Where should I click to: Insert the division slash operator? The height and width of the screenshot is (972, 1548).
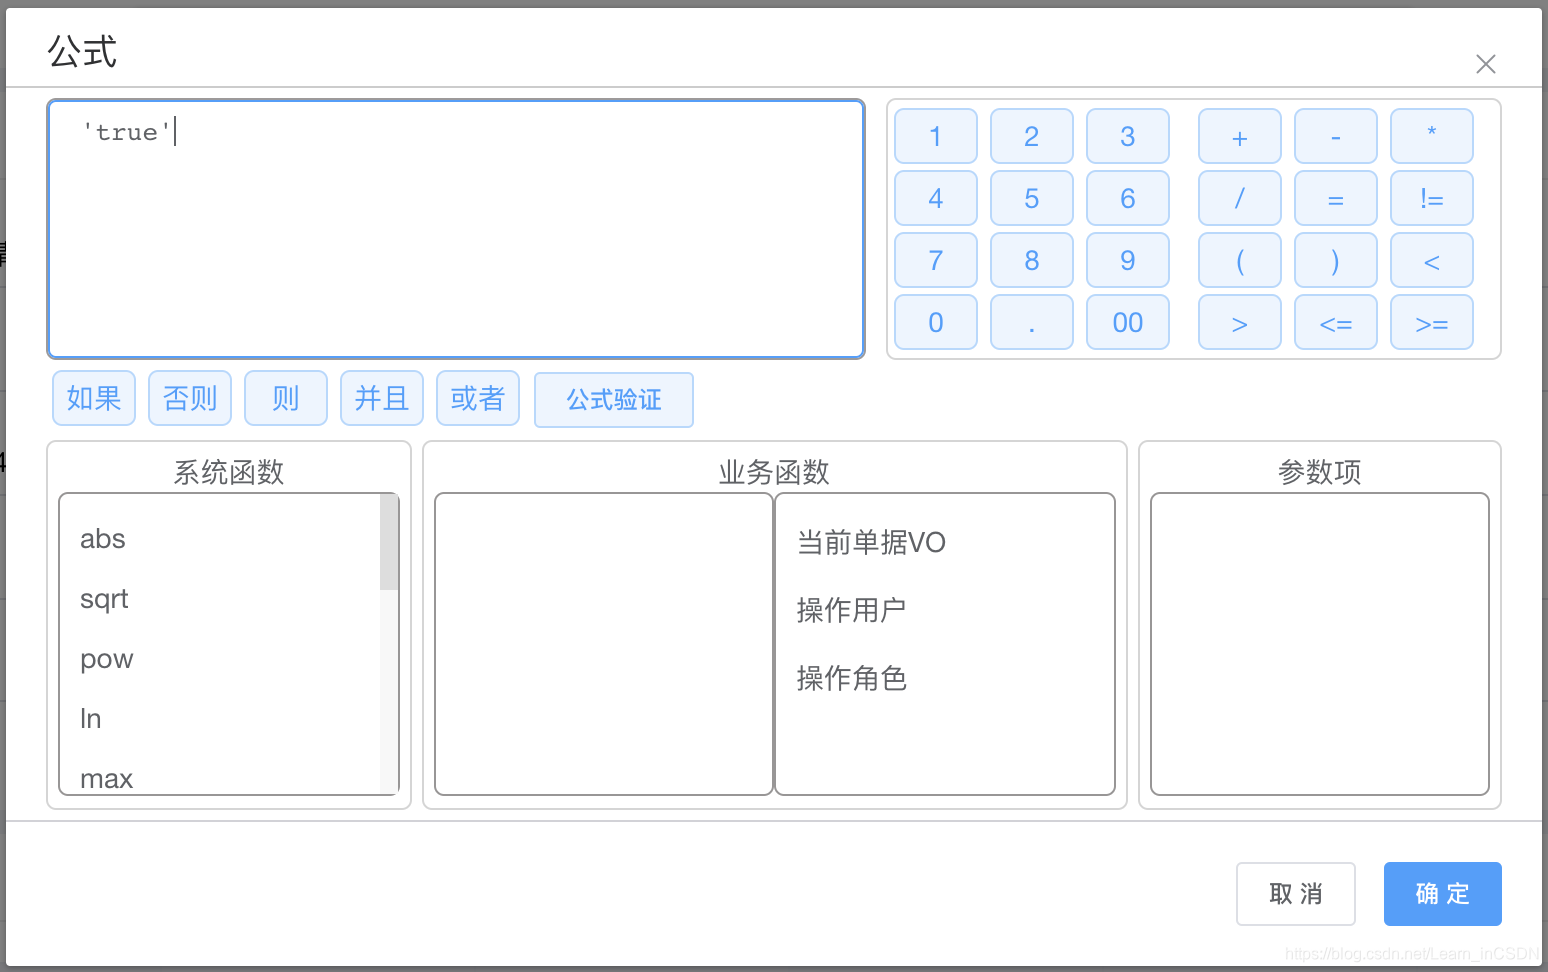pyautogui.click(x=1239, y=198)
